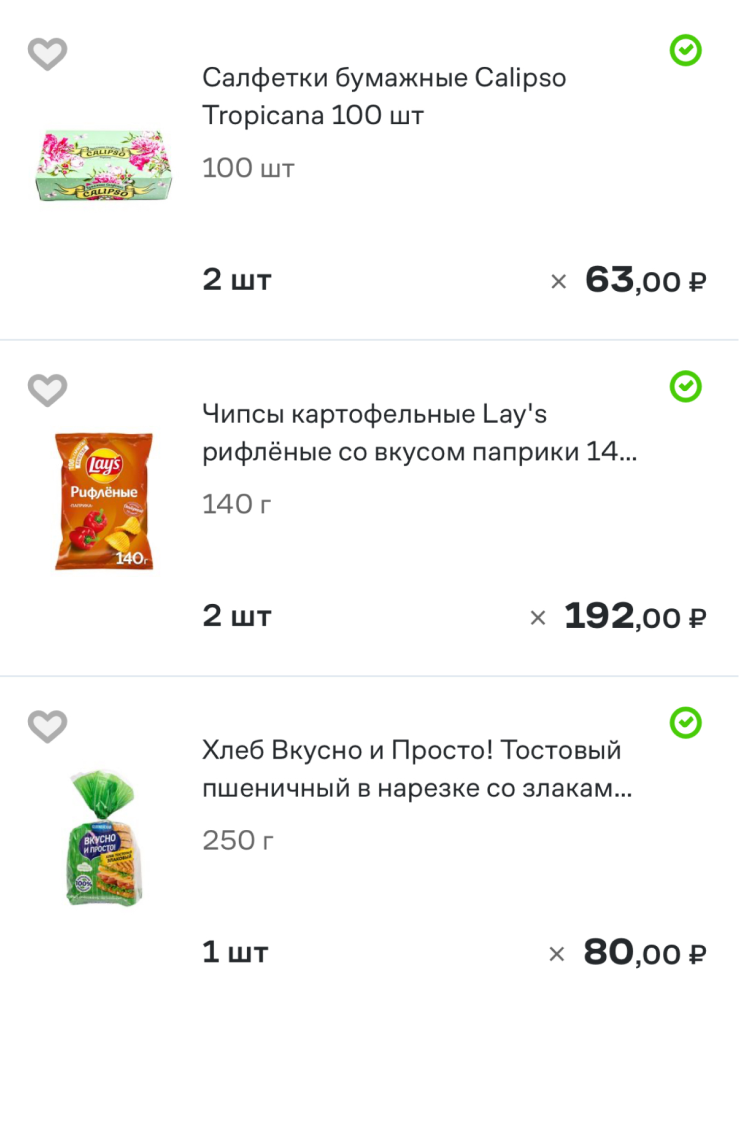Viewport: 740px width, 1138px height.
Task: Click the 140 г weight label
Action: click(237, 504)
